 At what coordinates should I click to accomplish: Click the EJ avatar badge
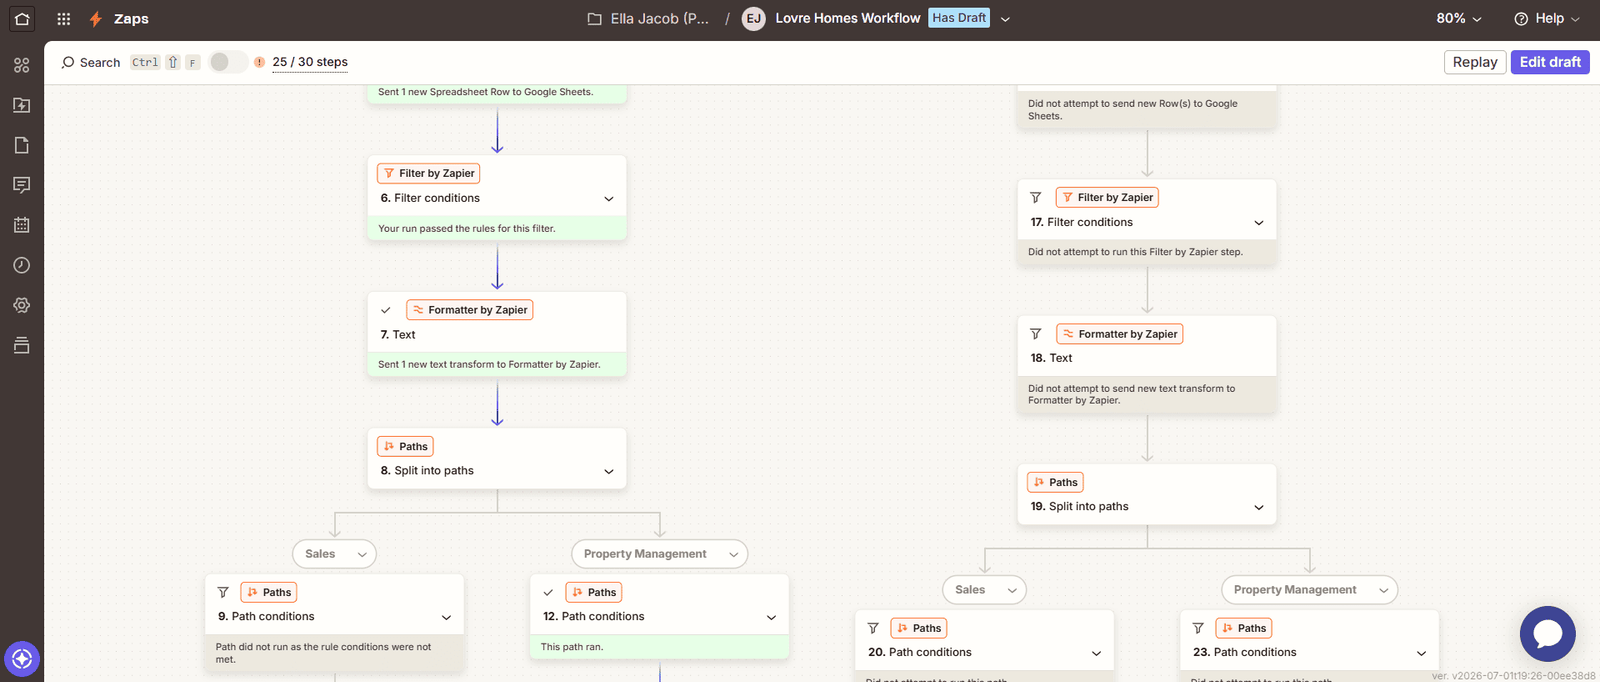tap(754, 19)
